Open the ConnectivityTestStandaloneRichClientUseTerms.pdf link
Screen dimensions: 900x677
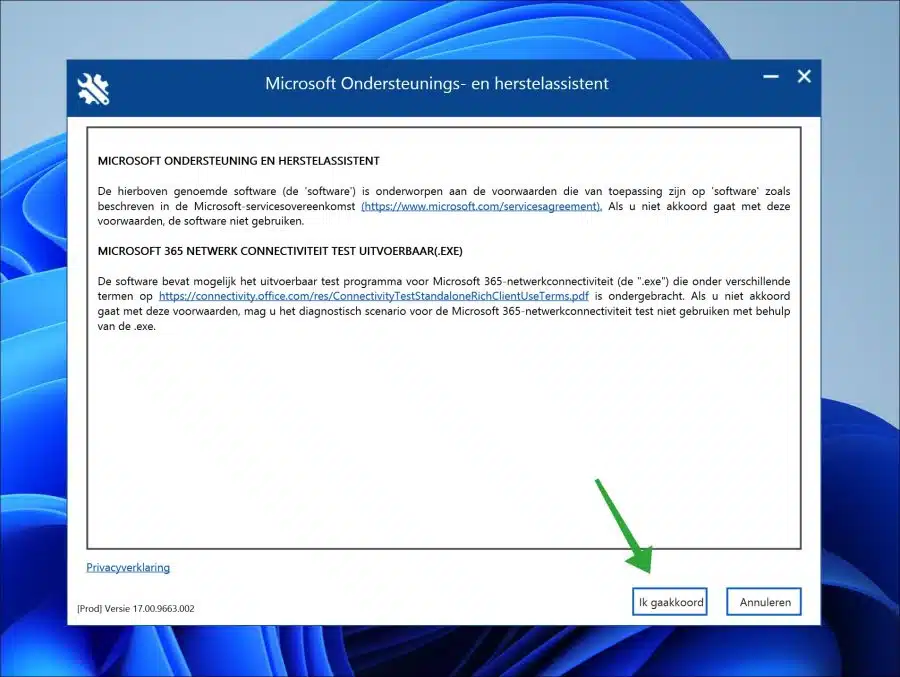374,296
